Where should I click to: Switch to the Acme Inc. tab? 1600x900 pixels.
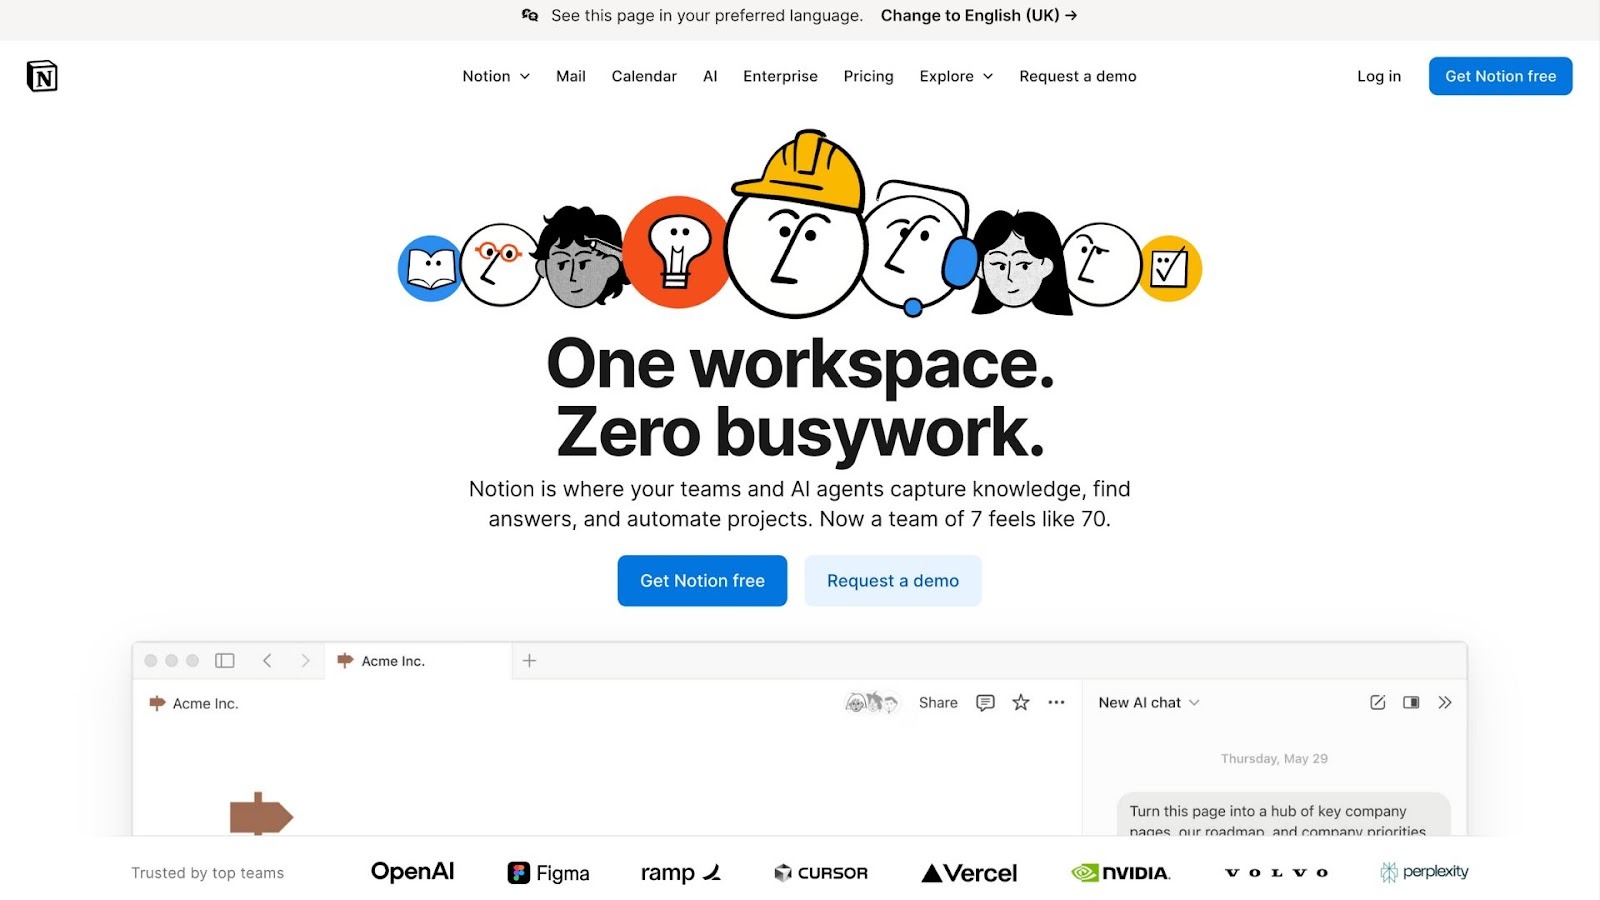click(394, 660)
